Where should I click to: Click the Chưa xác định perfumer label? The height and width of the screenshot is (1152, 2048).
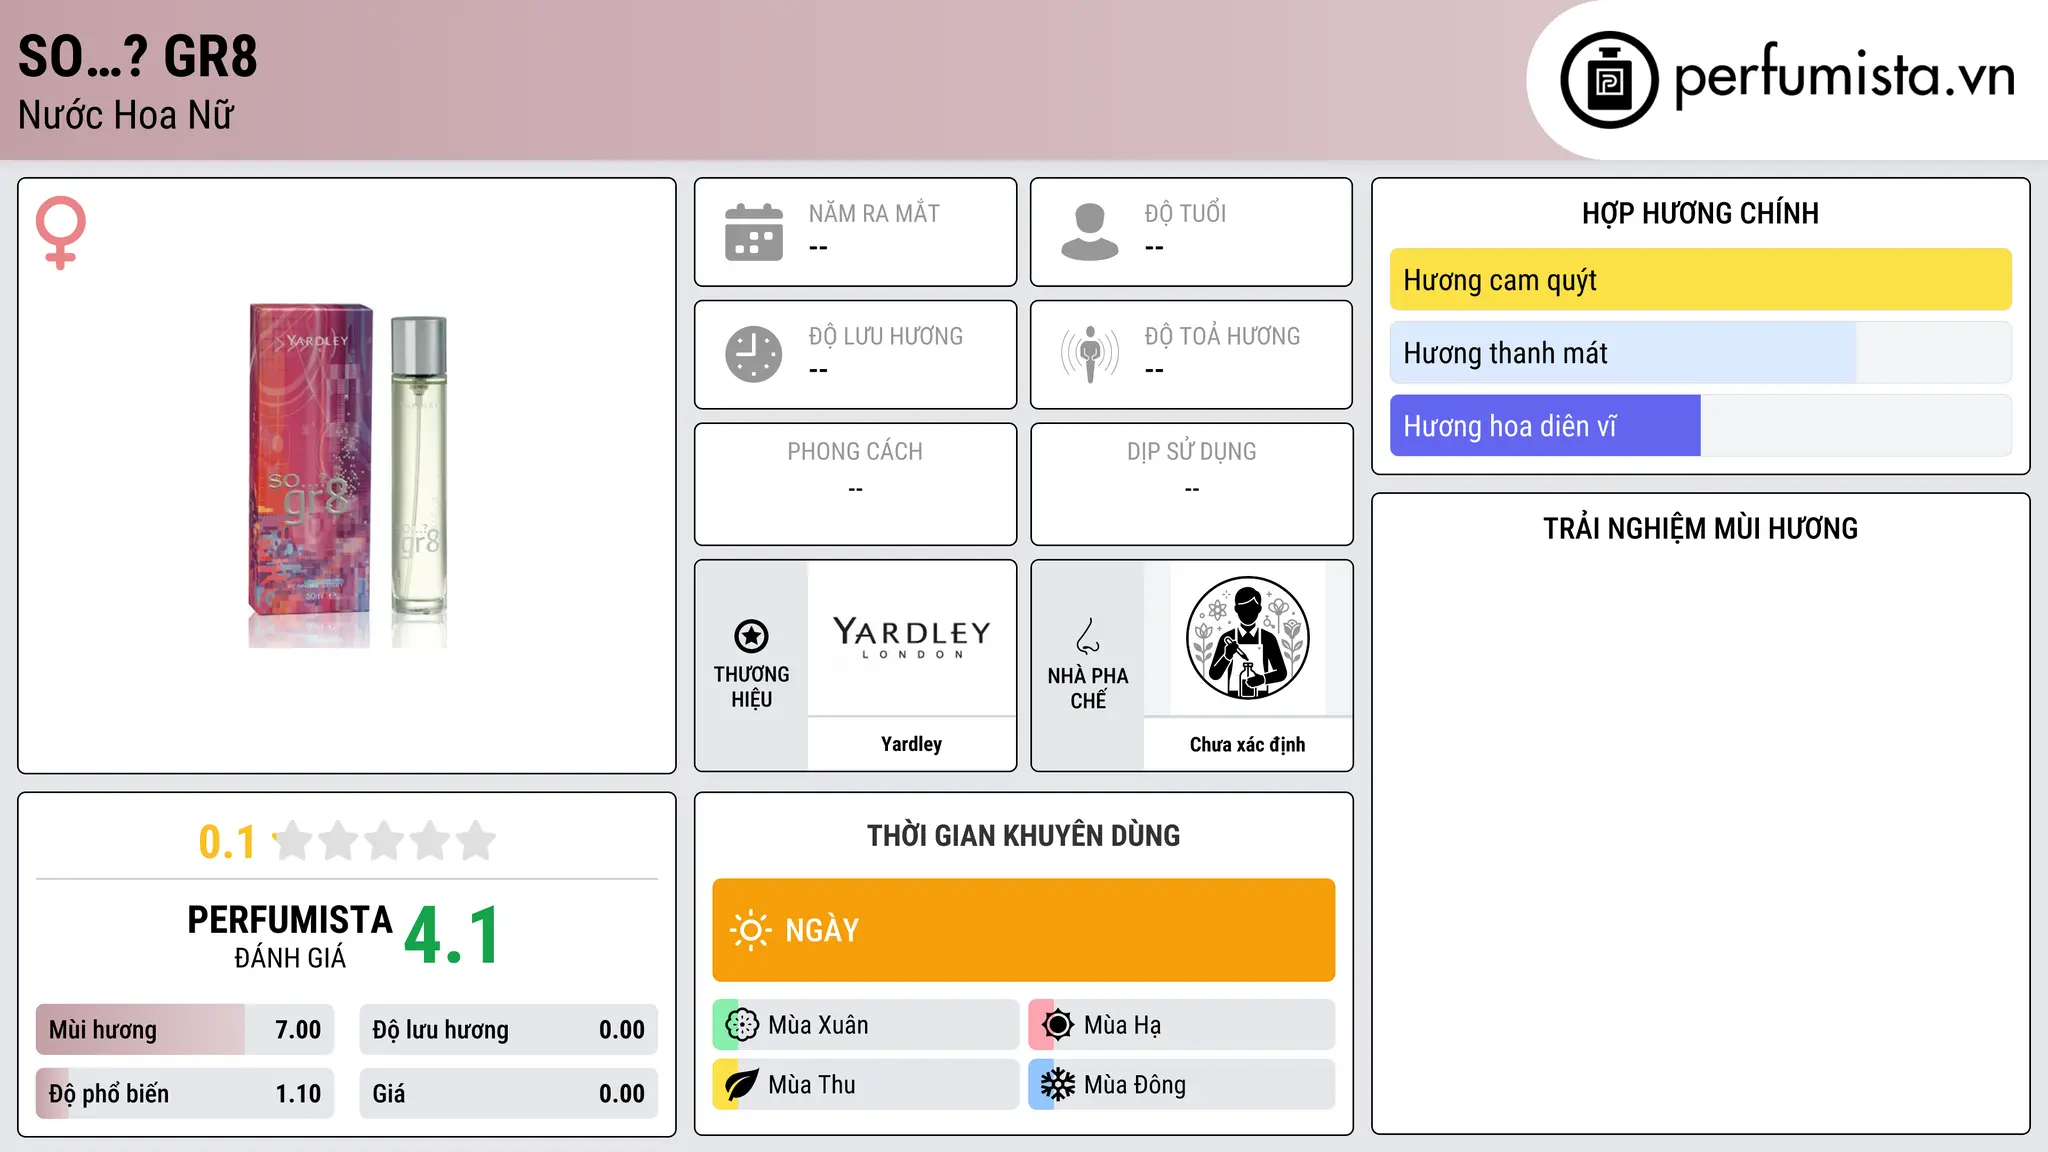click(1247, 744)
